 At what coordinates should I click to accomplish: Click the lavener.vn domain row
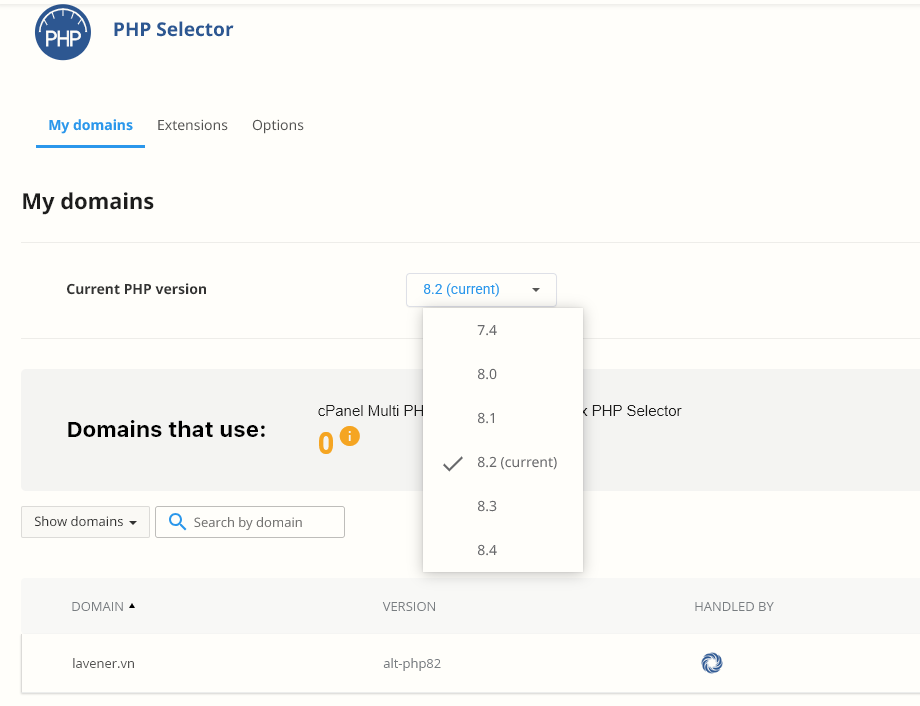pyautogui.click(x=103, y=663)
